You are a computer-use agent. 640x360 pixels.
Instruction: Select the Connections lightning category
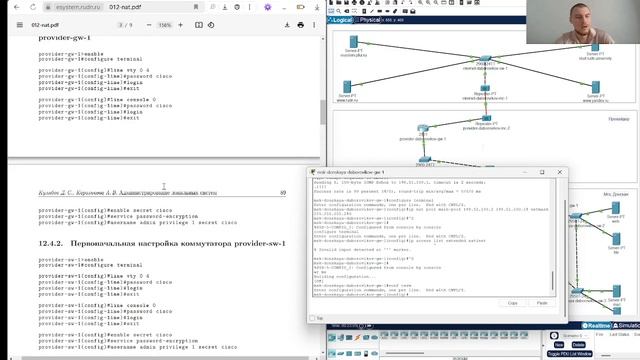pyautogui.click(x=358, y=338)
